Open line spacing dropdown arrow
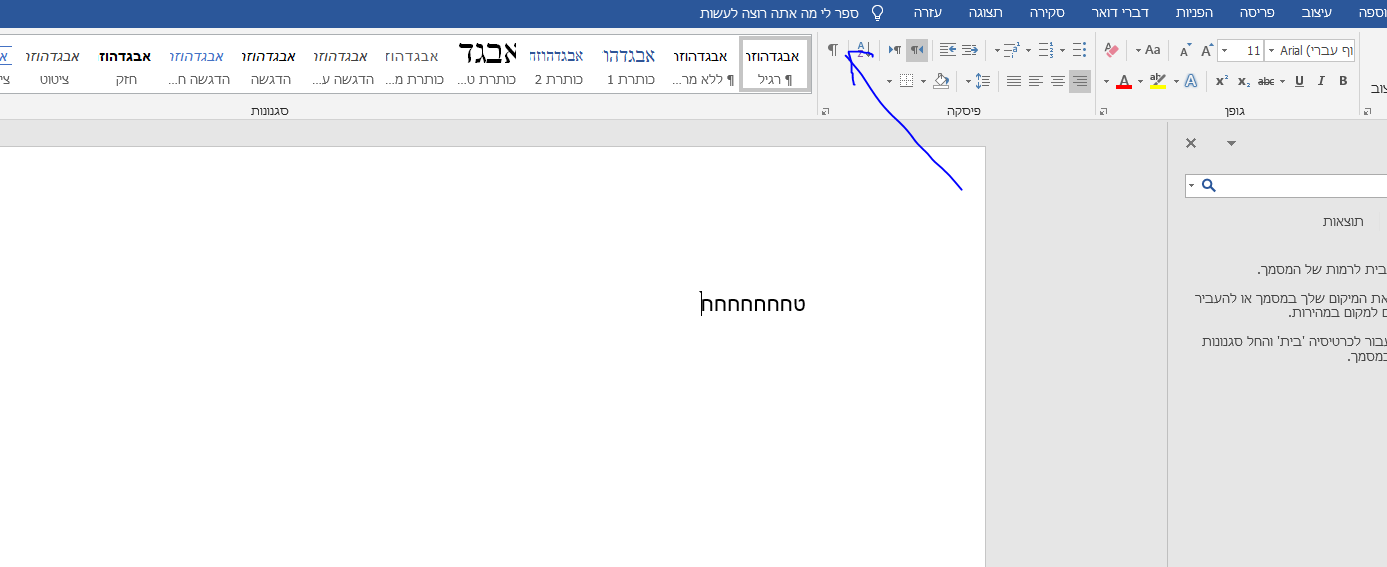Image resolution: width=1387 pixels, height=567 pixels. [x=969, y=81]
